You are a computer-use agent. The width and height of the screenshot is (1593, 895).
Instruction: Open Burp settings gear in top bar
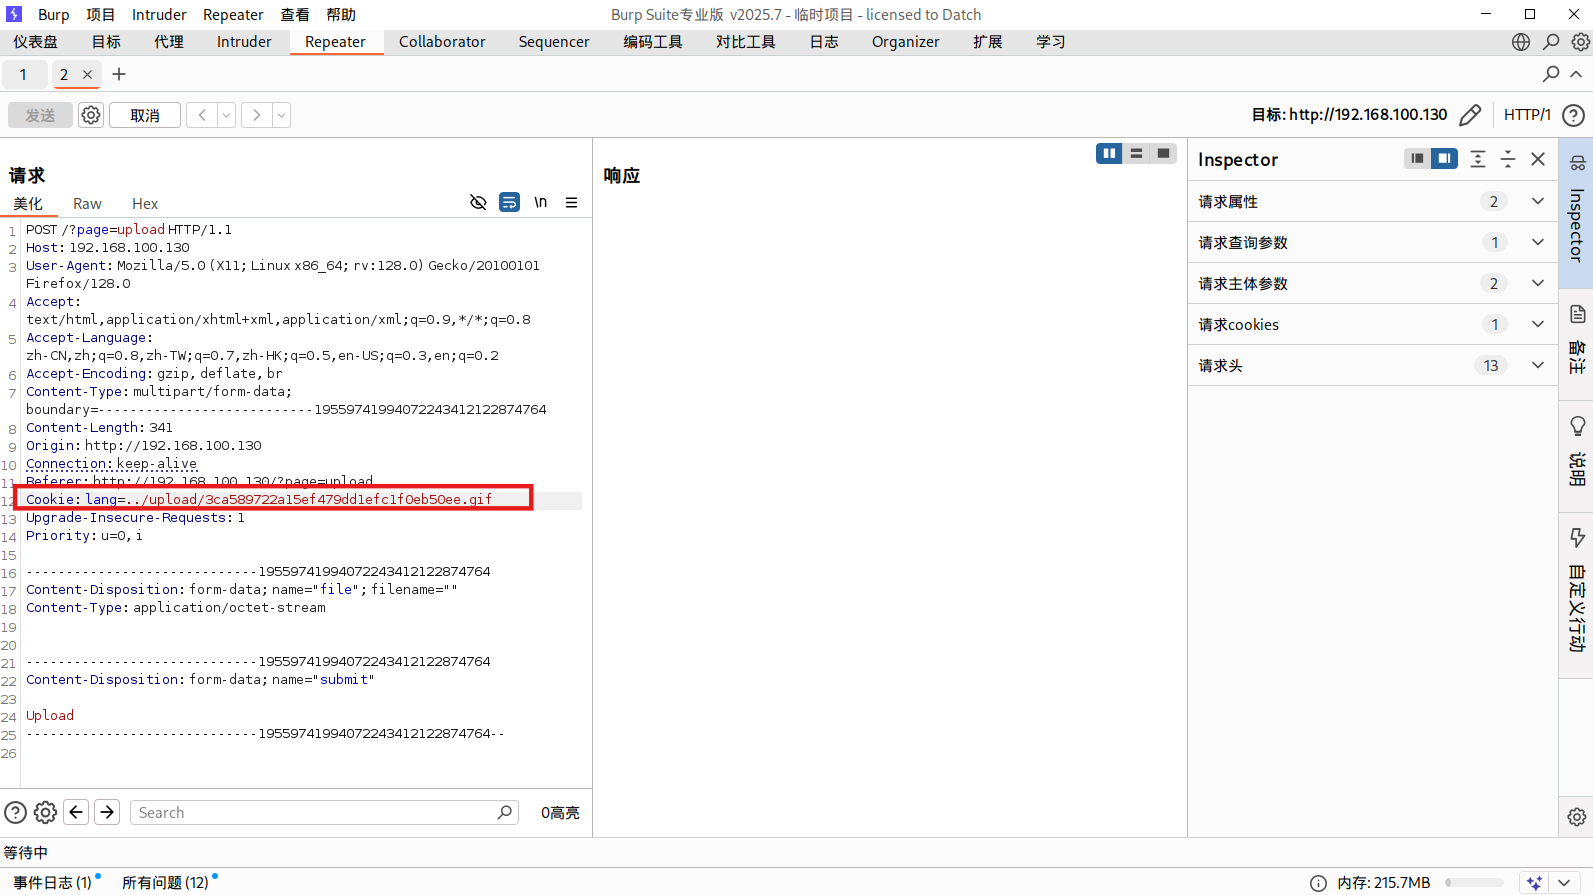[1581, 41]
